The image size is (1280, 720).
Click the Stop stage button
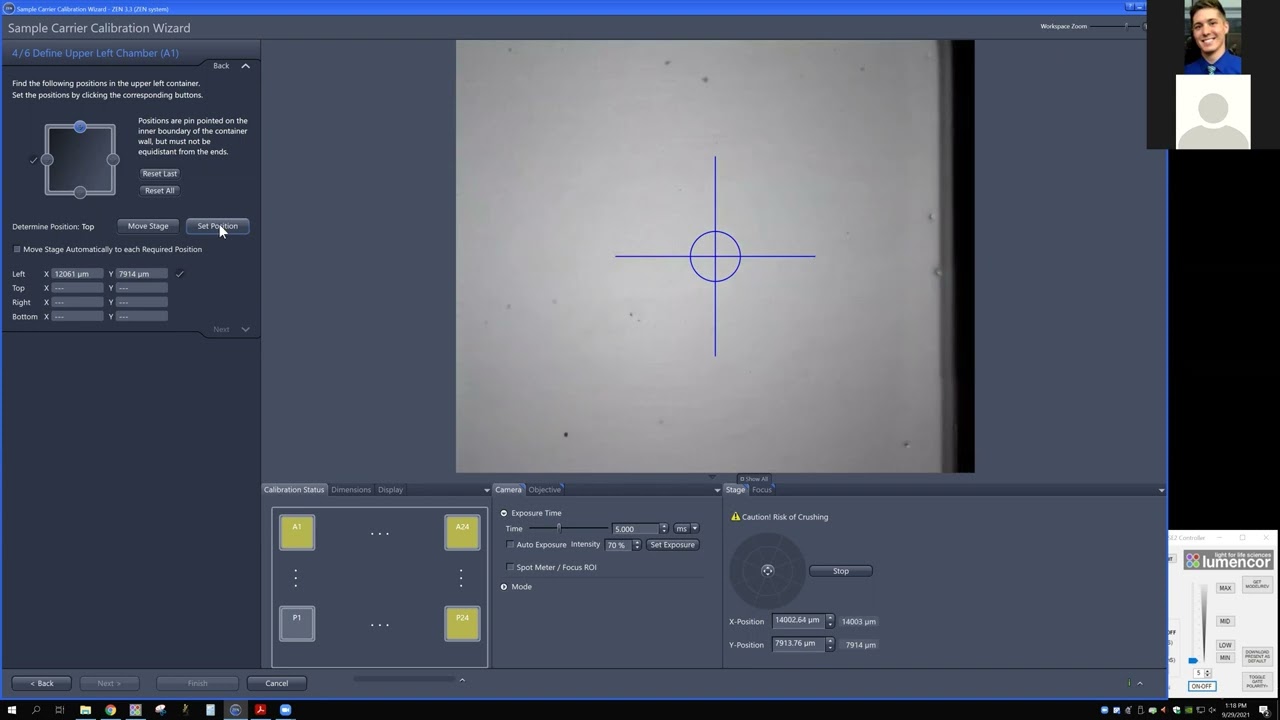(841, 571)
